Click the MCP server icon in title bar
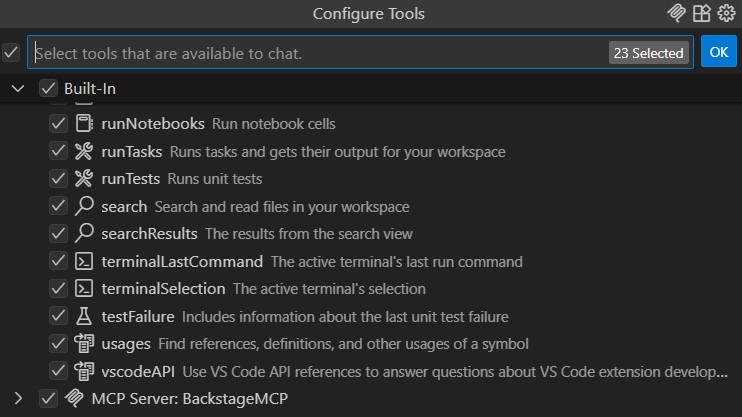This screenshot has width=742, height=417. pos(676,13)
